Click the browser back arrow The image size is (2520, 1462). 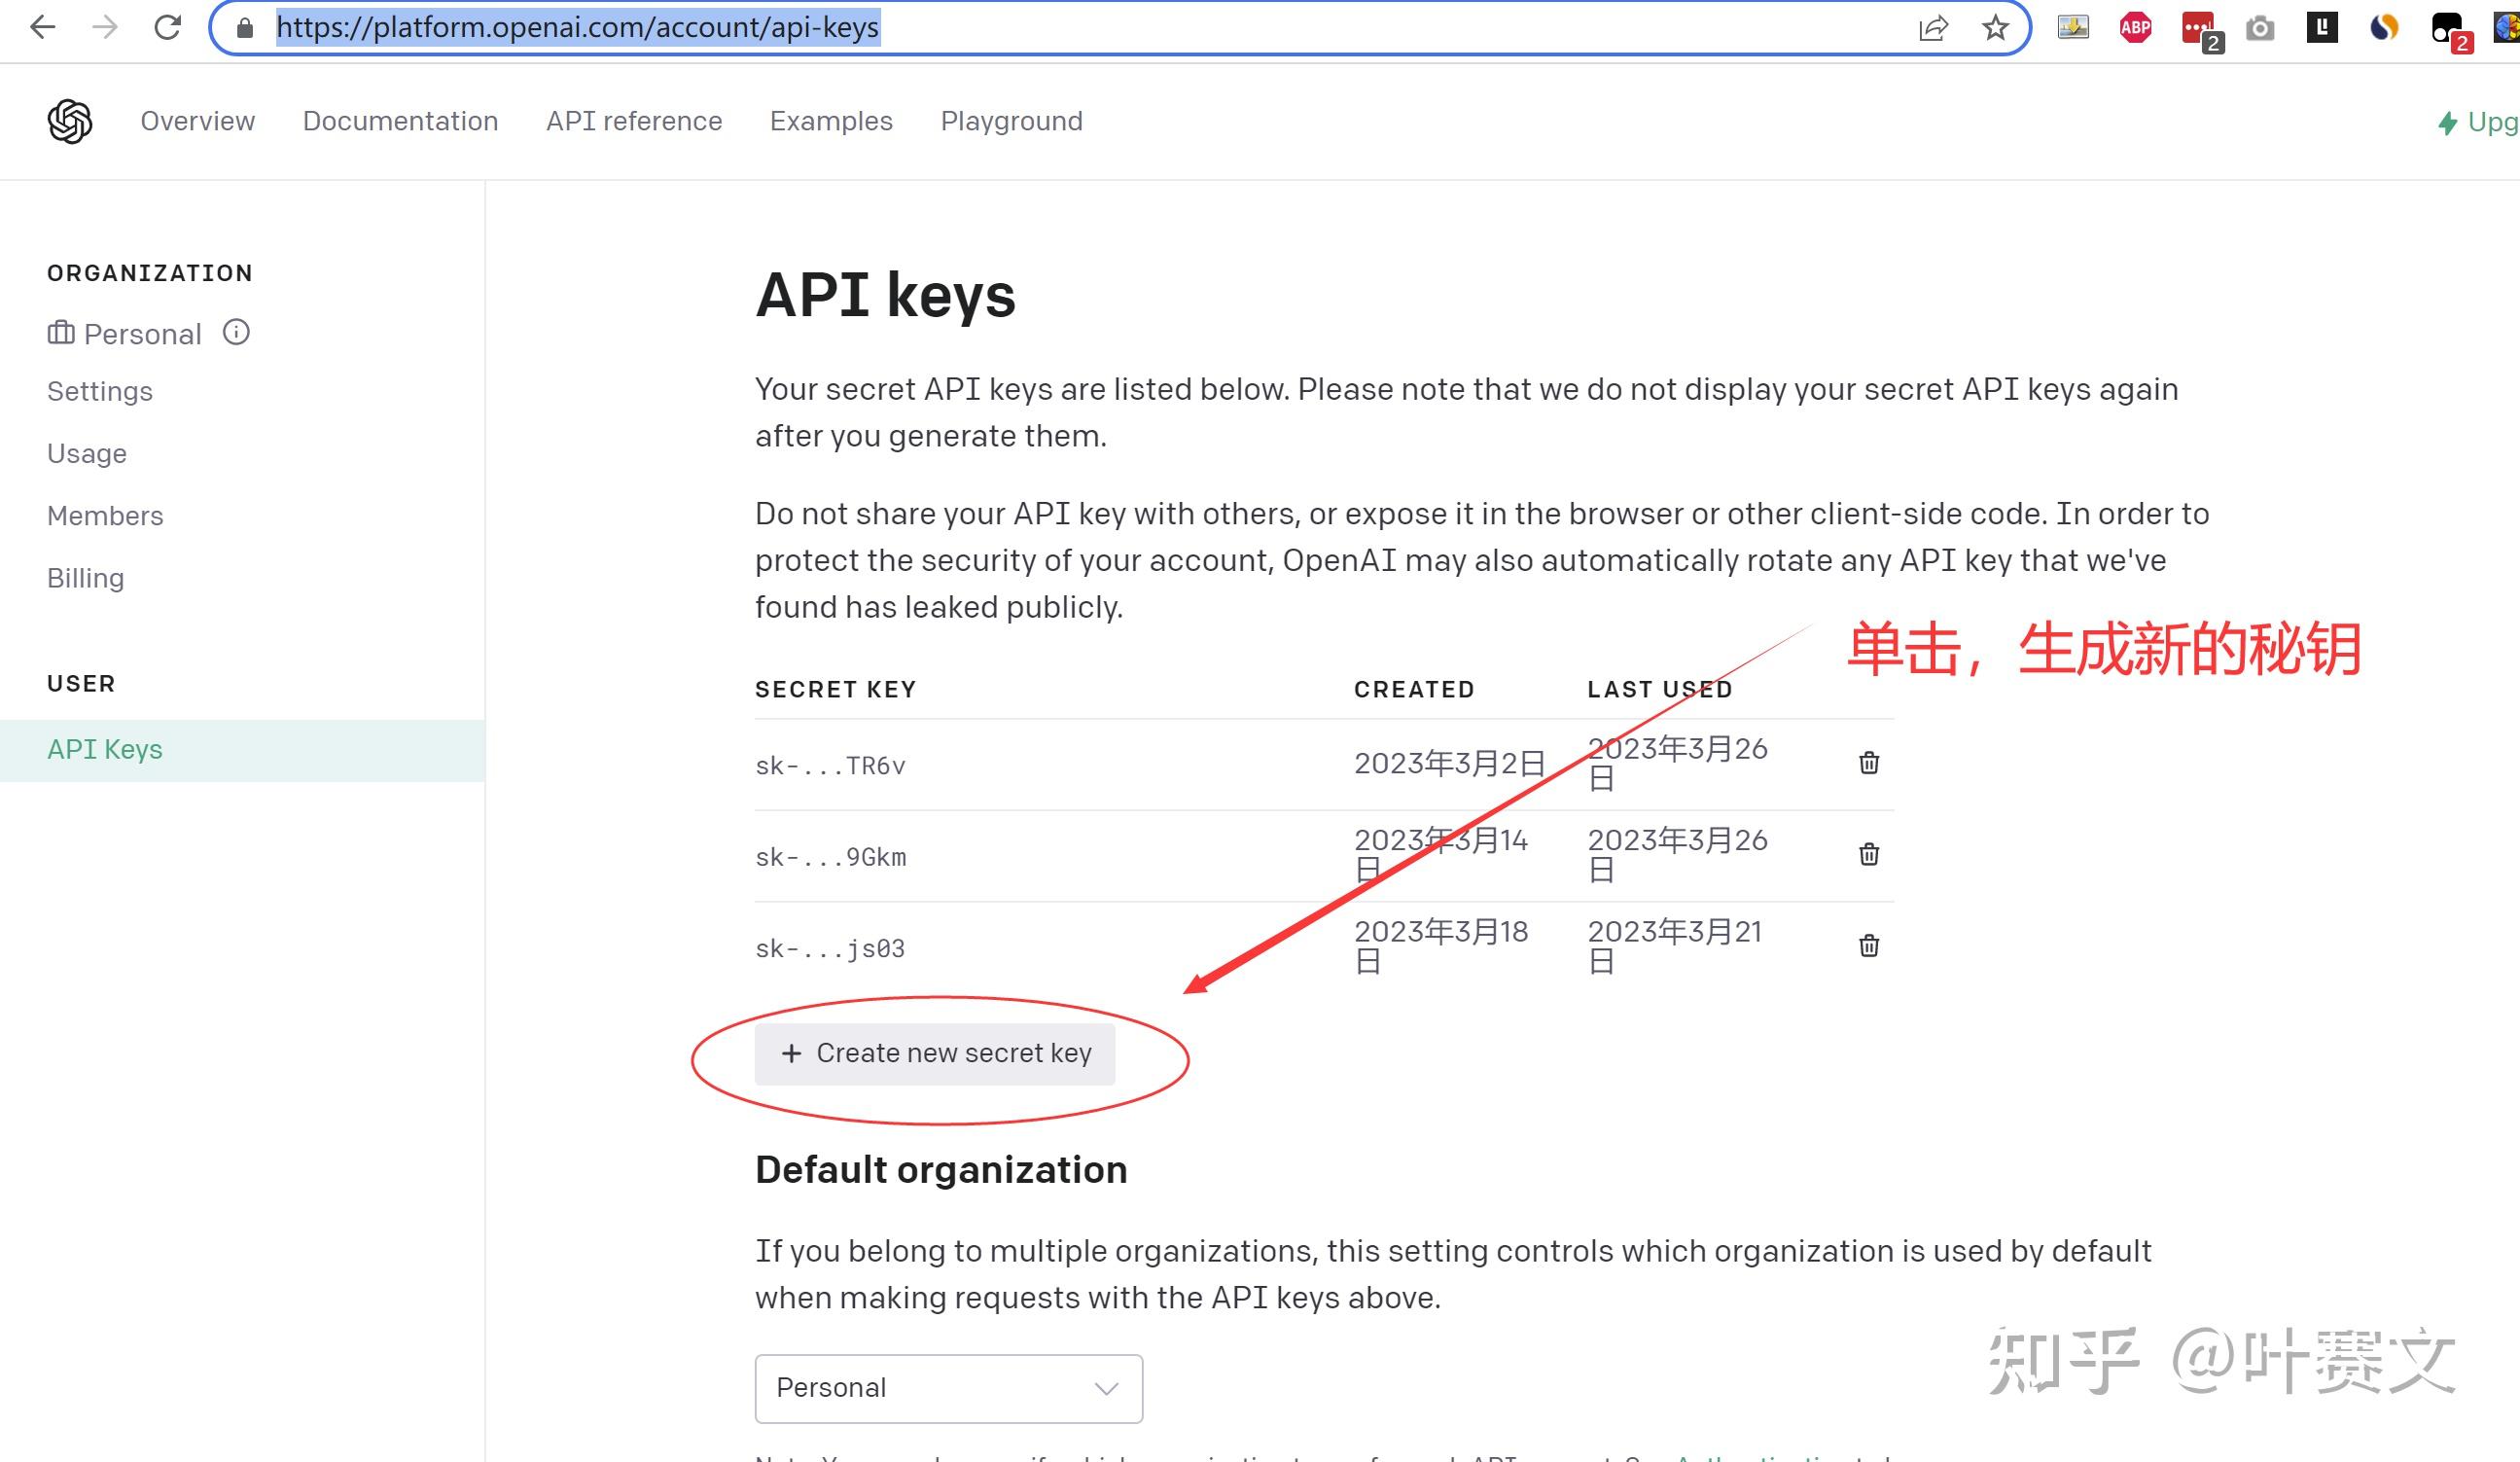(x=42, y=27)
